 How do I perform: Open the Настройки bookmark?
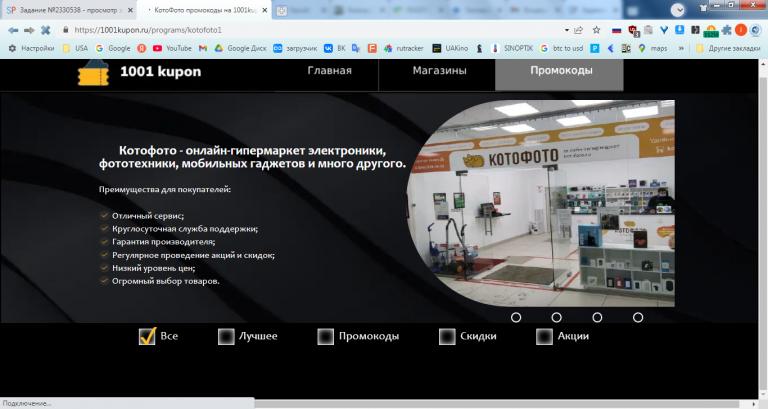pyautogui.click(x=31, y=48)
